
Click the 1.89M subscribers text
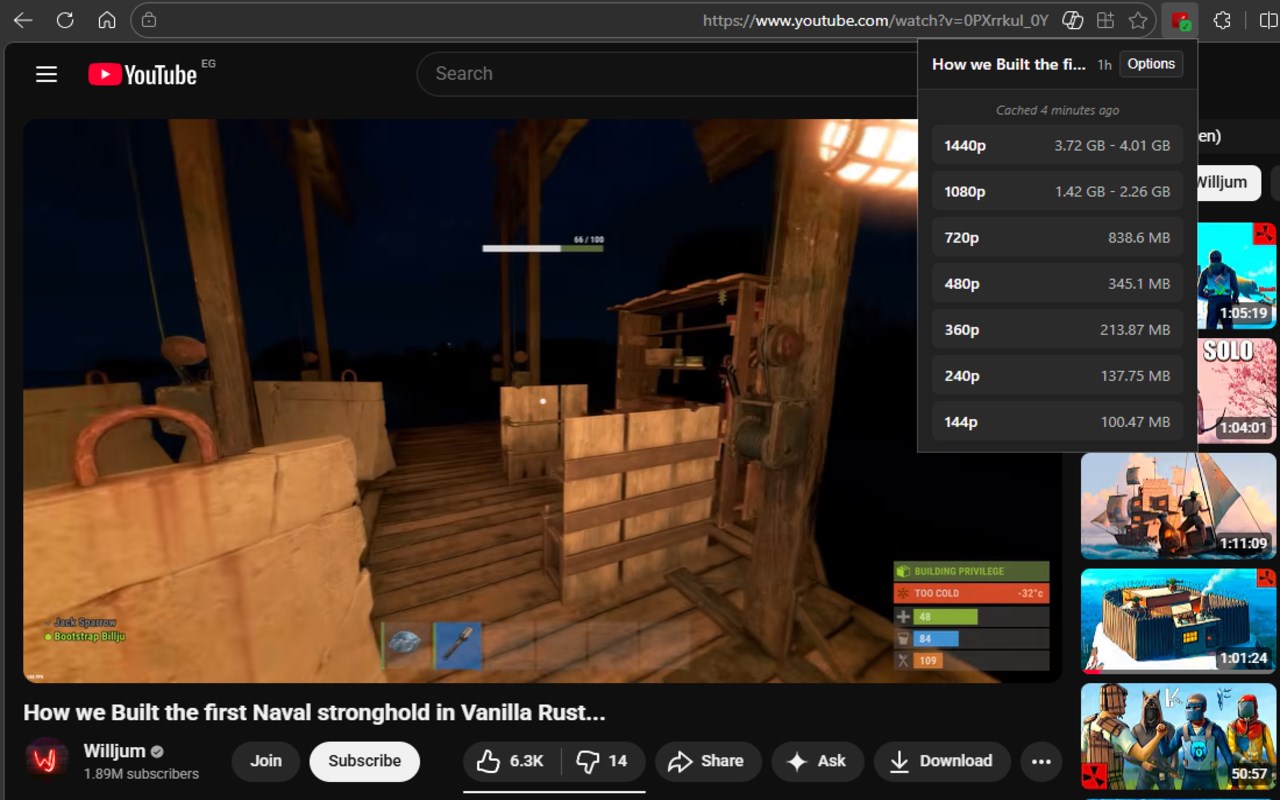(141, 774)
